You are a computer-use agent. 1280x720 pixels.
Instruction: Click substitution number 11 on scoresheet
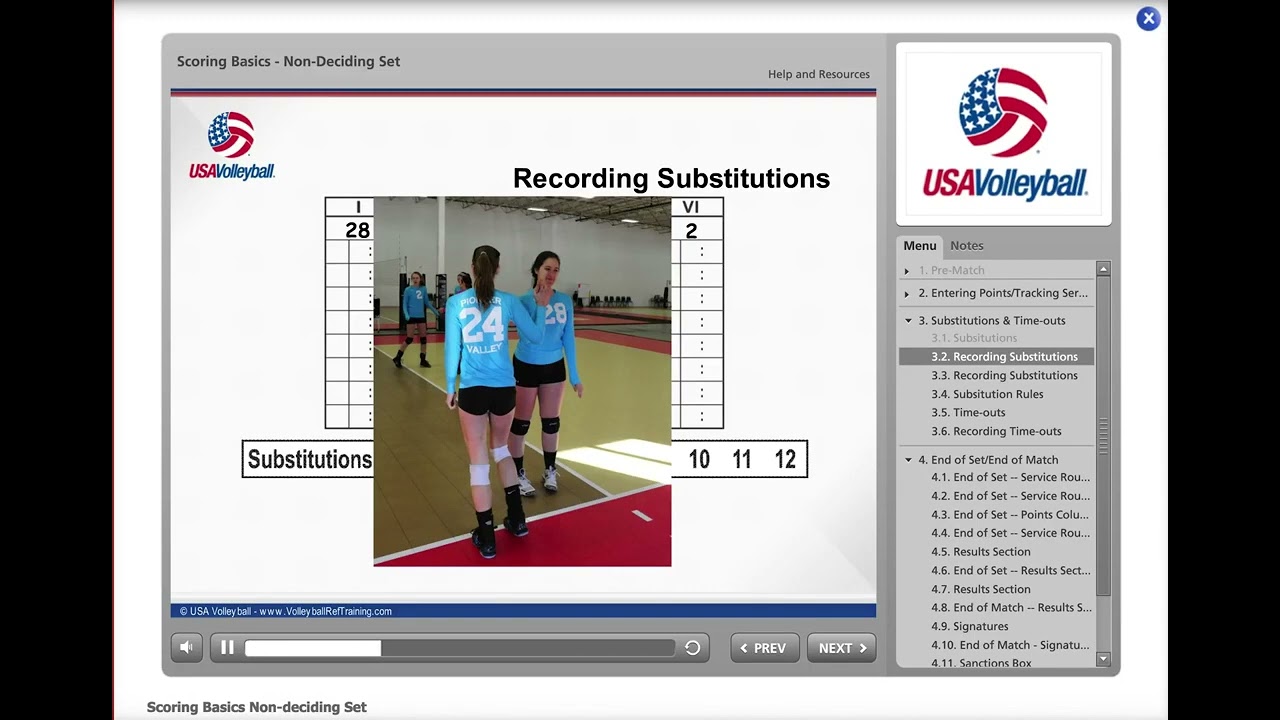(x=741, y=459)
